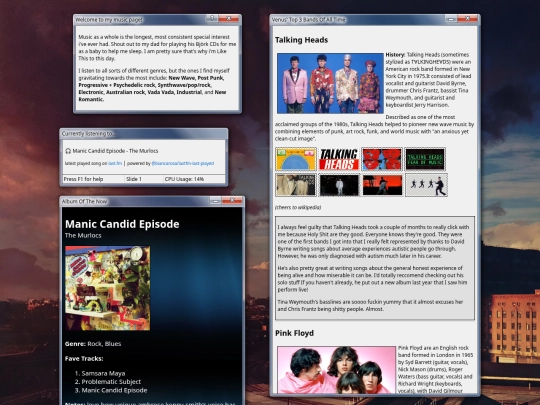Click the bold "New Wave, Post Punk," genre text
The height and width of the screenshot is (405, 540).
pos(196,78)
